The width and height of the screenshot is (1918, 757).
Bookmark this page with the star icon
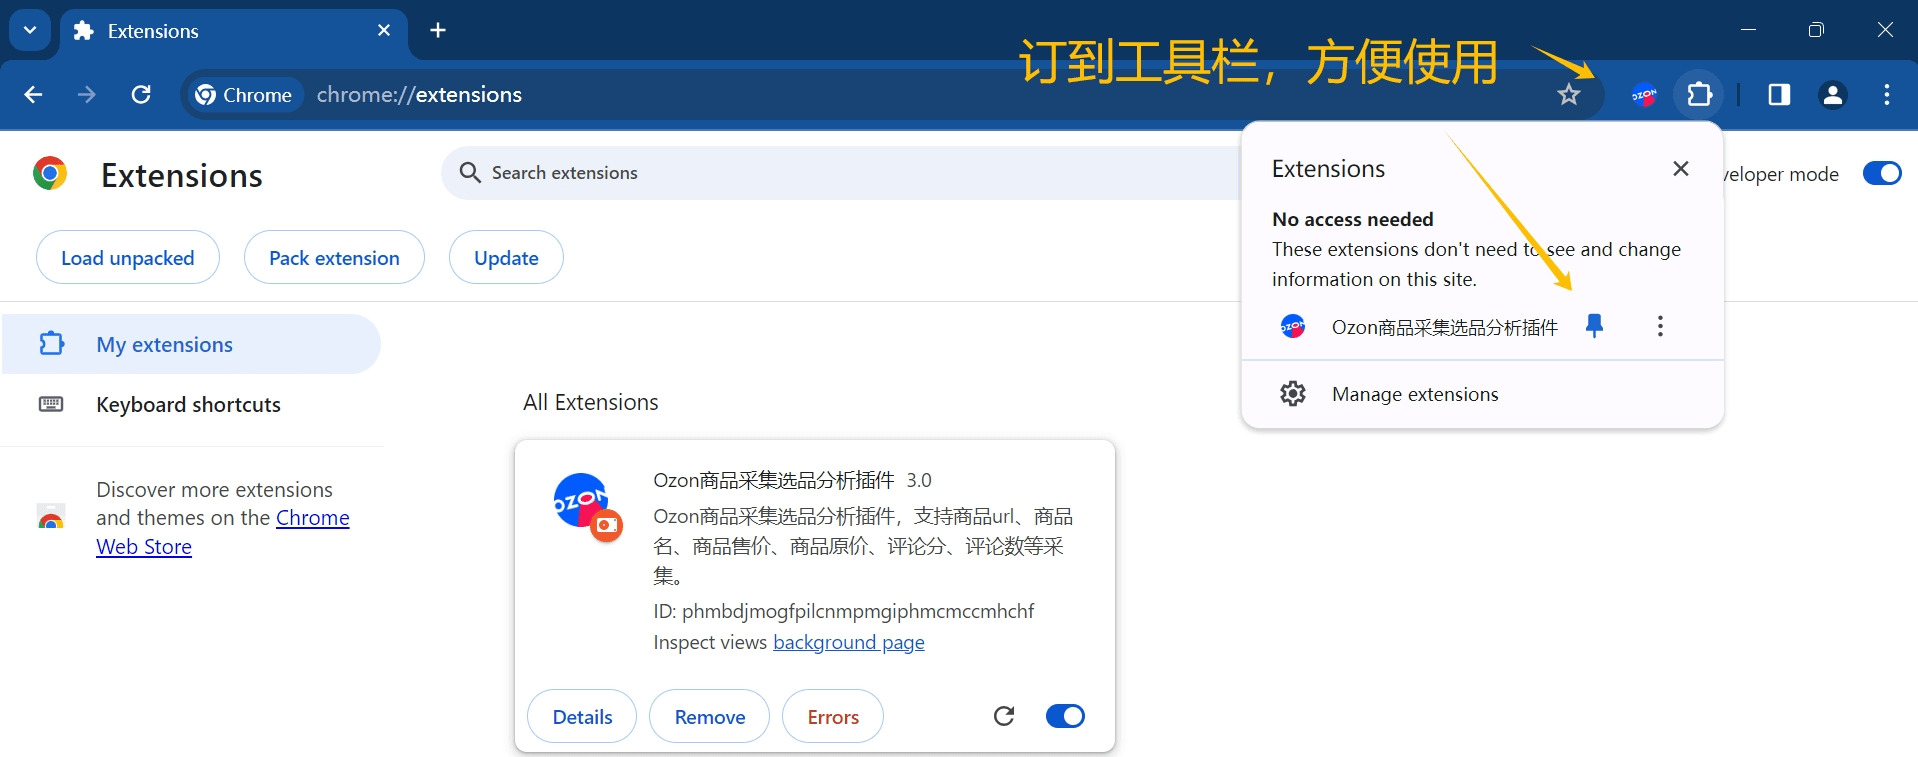(1568, 94)
